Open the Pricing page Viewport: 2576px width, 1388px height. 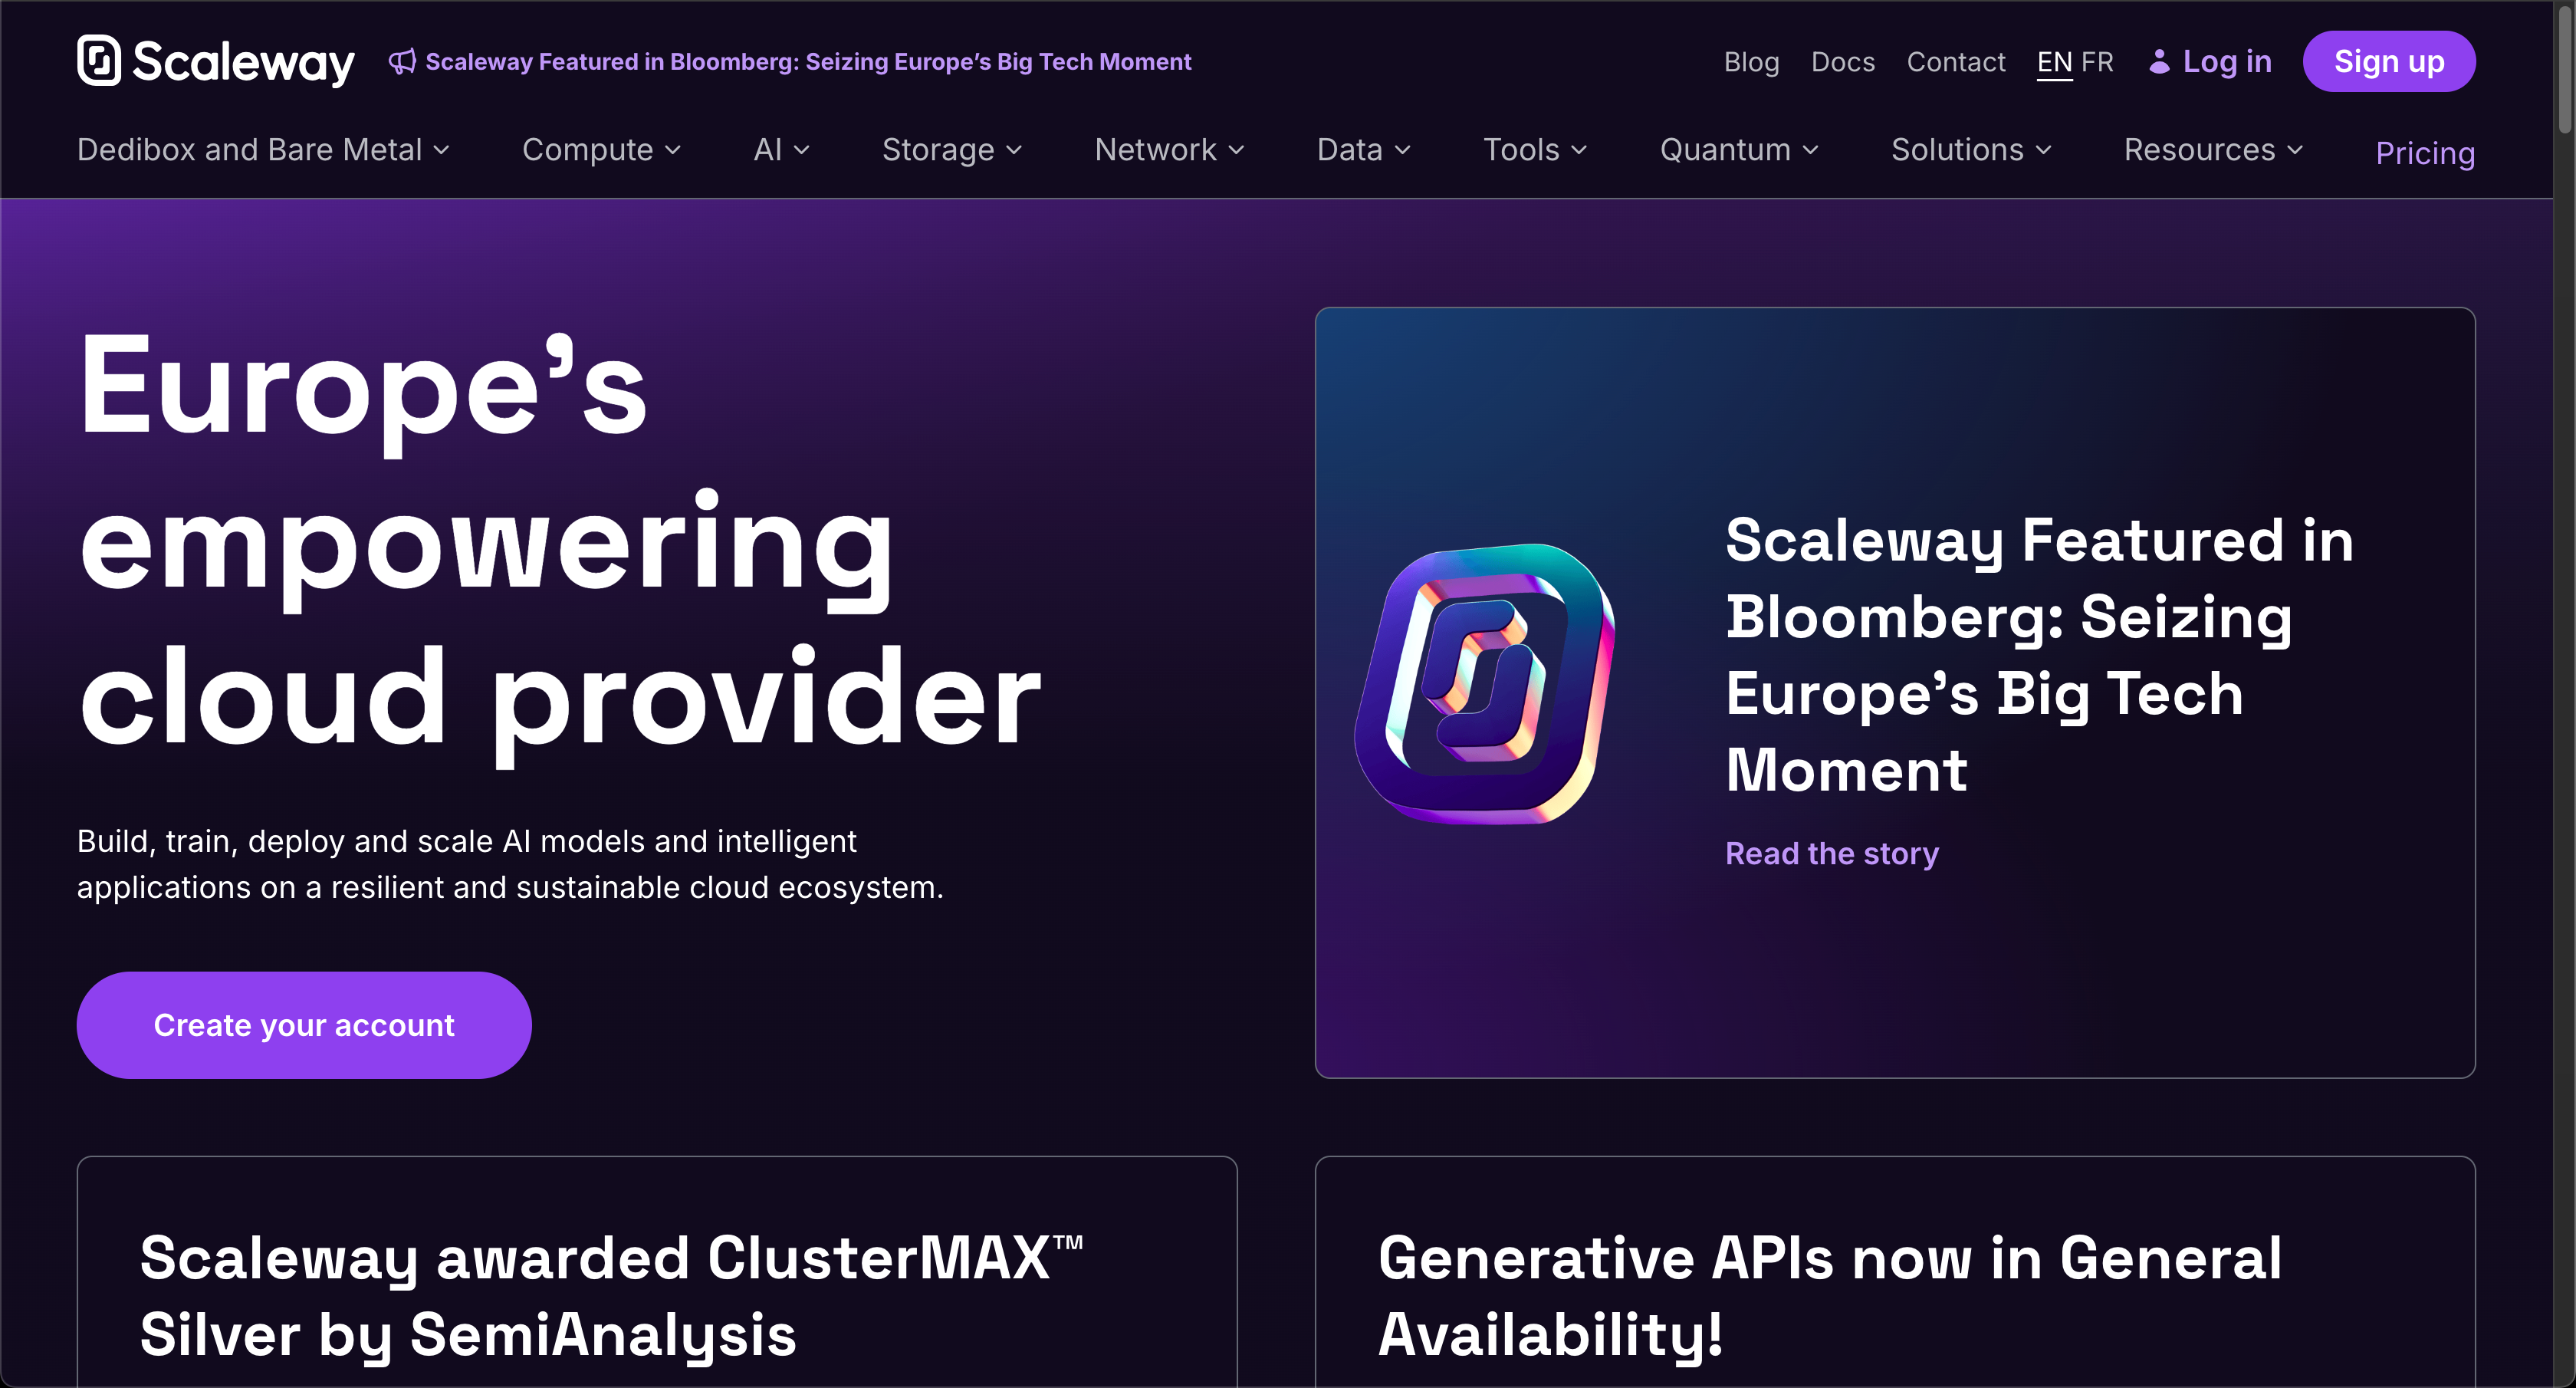(x=2424, y=153)
